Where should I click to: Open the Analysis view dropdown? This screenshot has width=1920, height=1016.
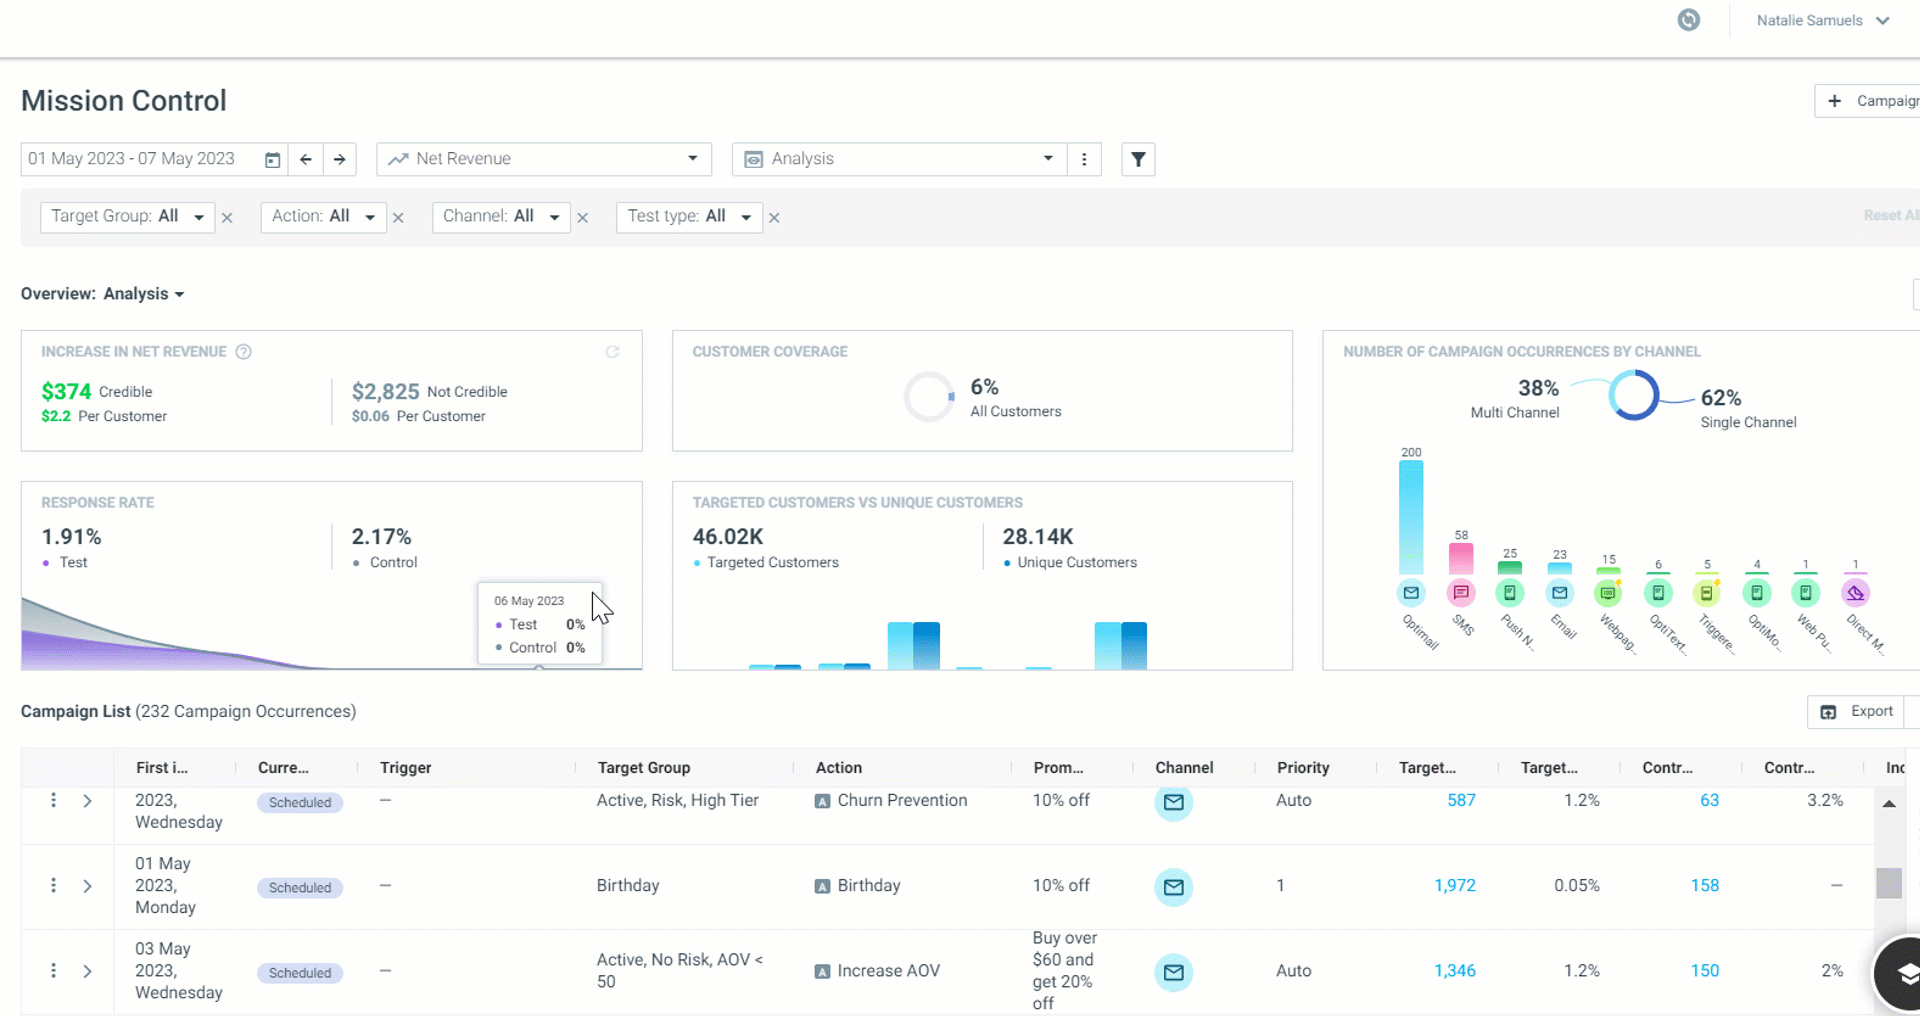pyautogui.click(x=900, y=160)
